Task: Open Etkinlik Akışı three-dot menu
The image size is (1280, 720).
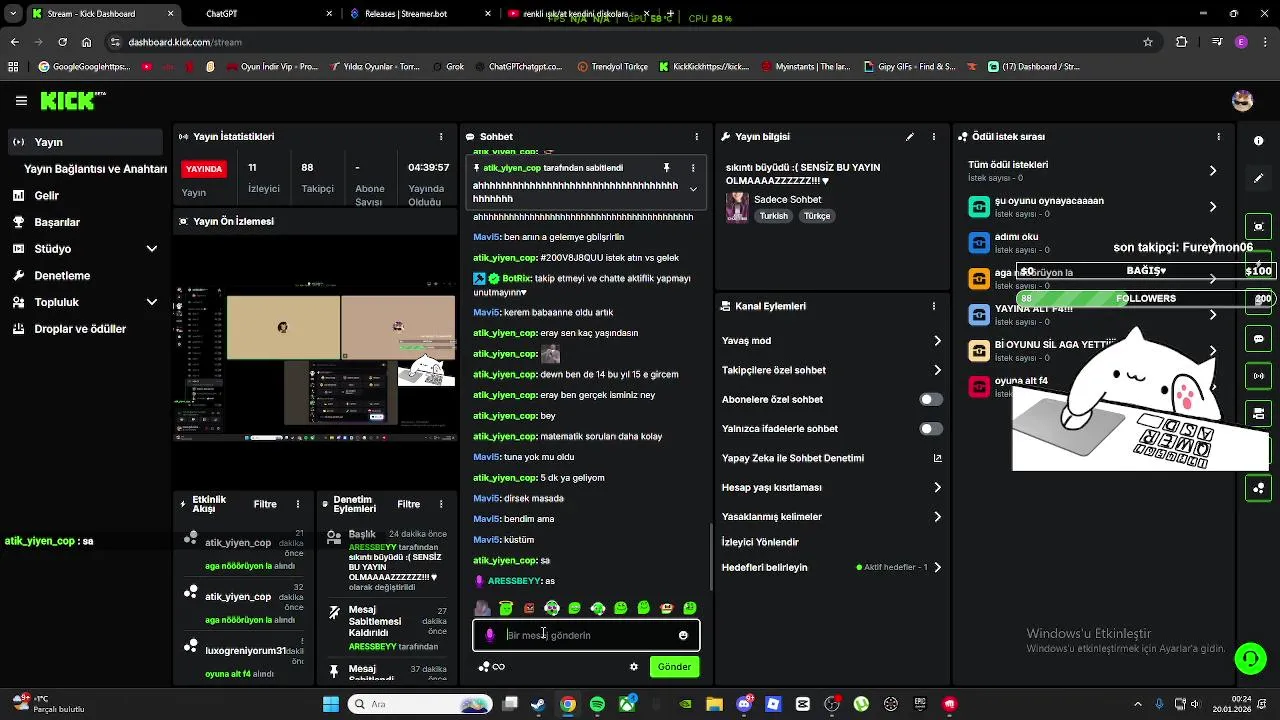Action: point(297,504)
